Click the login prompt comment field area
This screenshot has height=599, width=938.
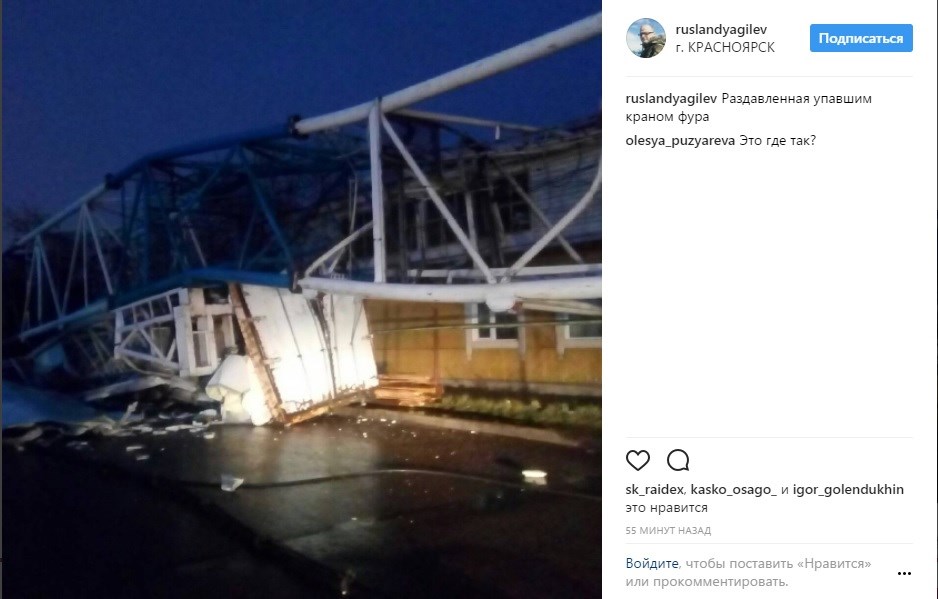[x=758, y=573]
